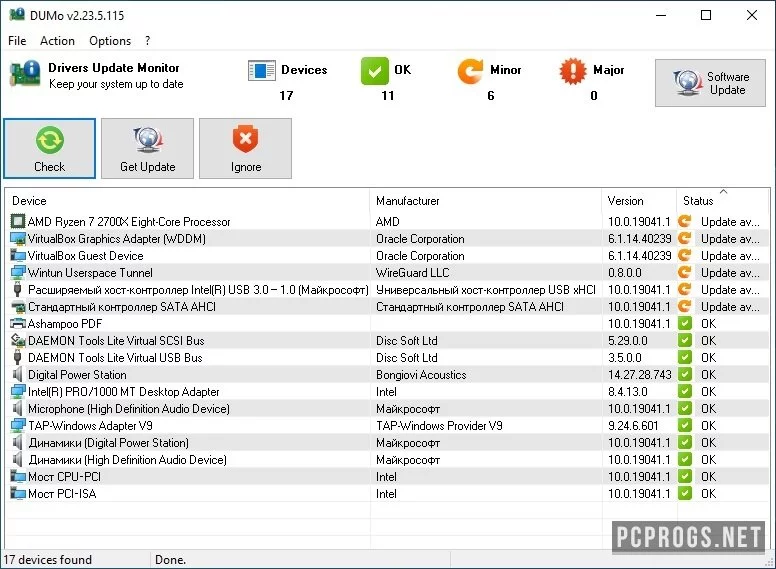Select Динамики (Digital Power Station) row
Image resolution: width=776 pixels, height=569 pixels.
click(388, 442)
